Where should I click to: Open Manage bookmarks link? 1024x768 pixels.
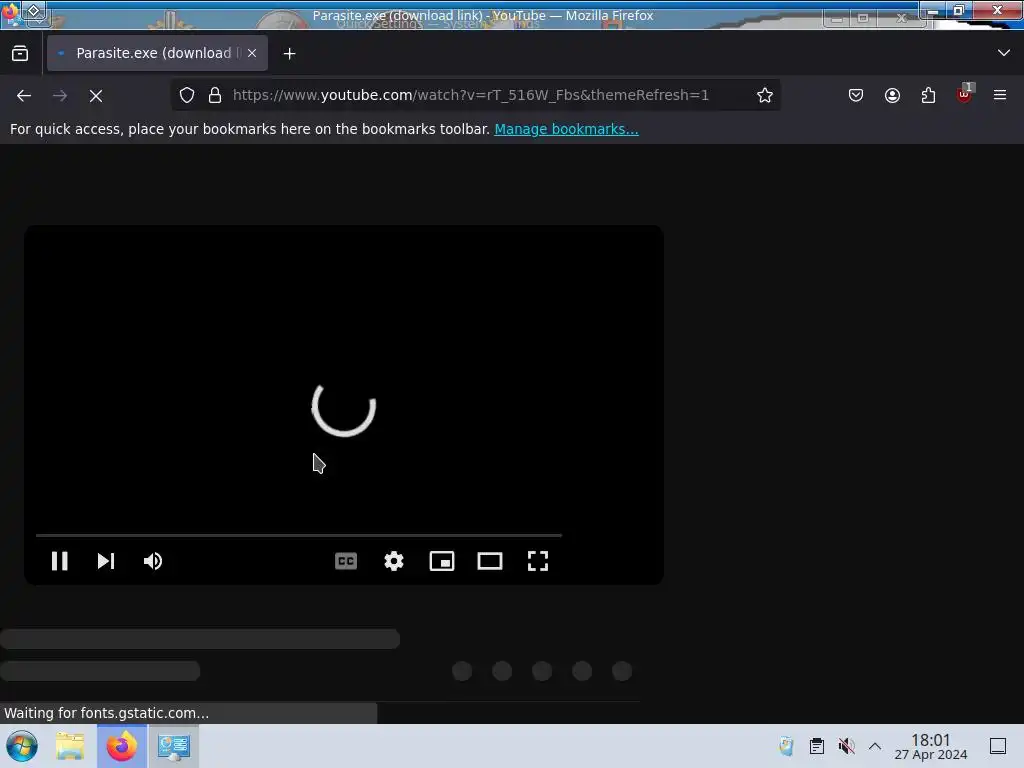(x=566, y=129)
